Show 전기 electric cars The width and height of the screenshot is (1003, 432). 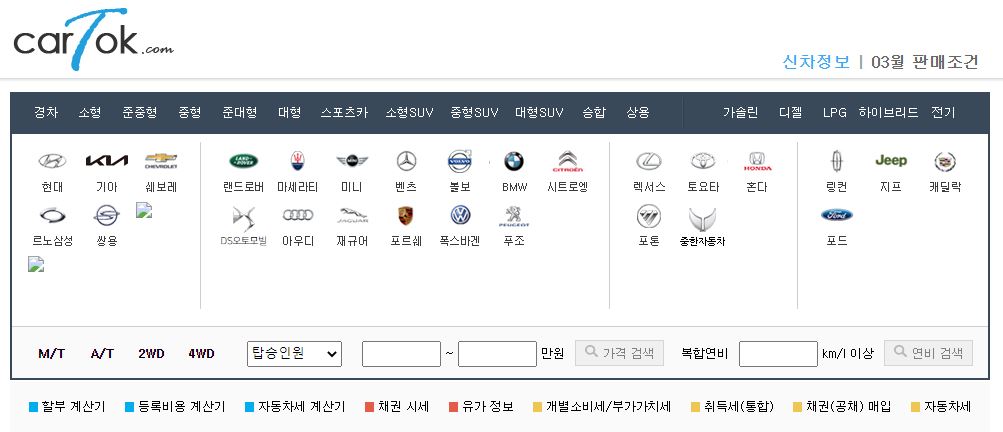943,113
